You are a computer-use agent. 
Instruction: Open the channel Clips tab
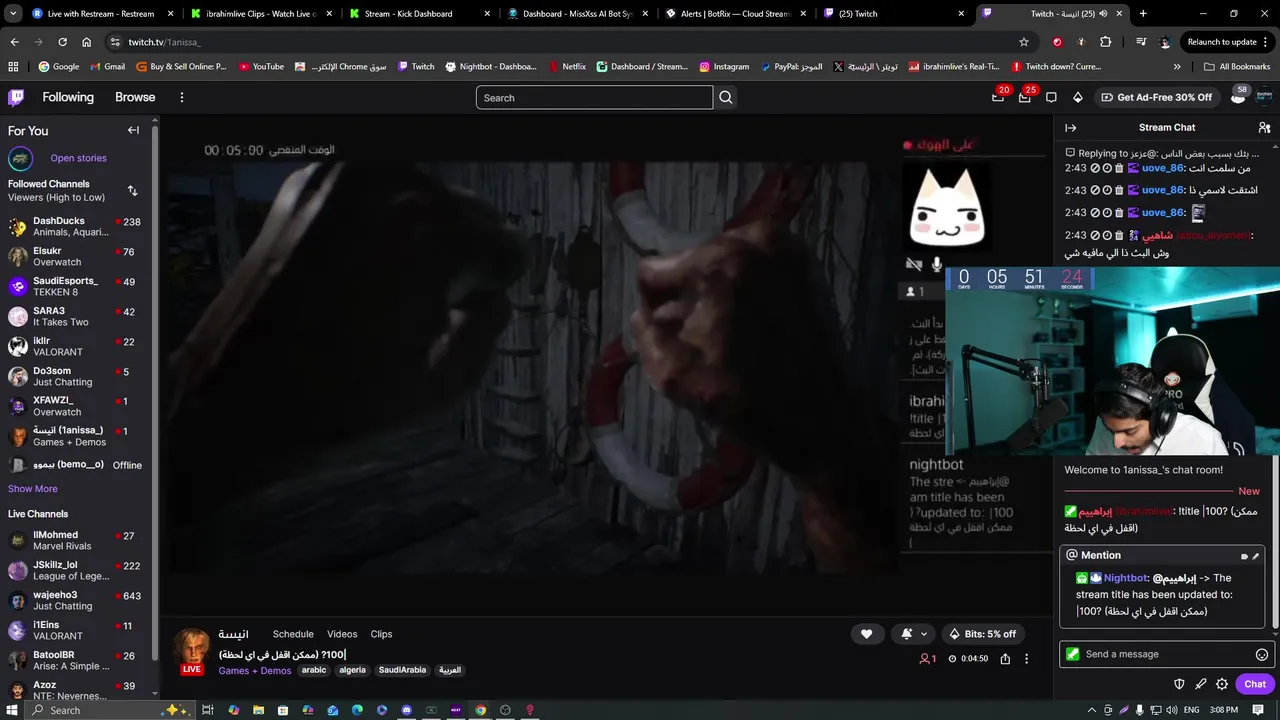pos(381,634)
